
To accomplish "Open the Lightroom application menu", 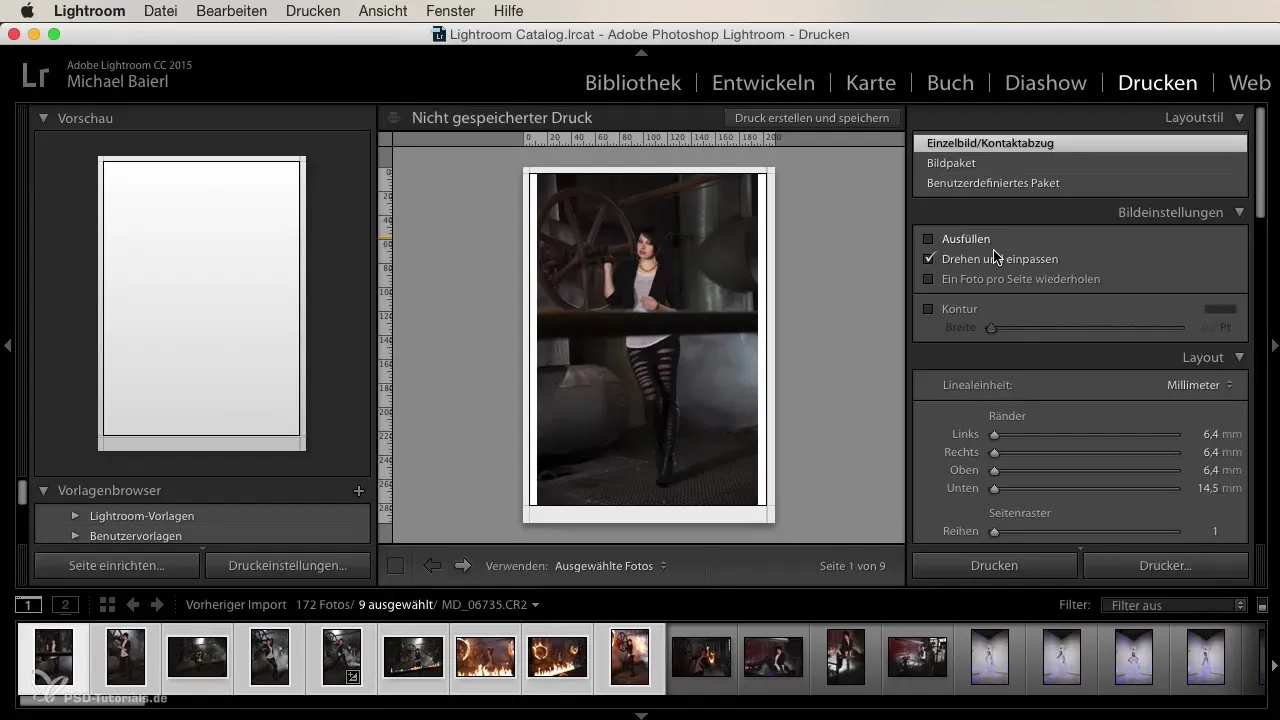I will [x=90, y=11].
